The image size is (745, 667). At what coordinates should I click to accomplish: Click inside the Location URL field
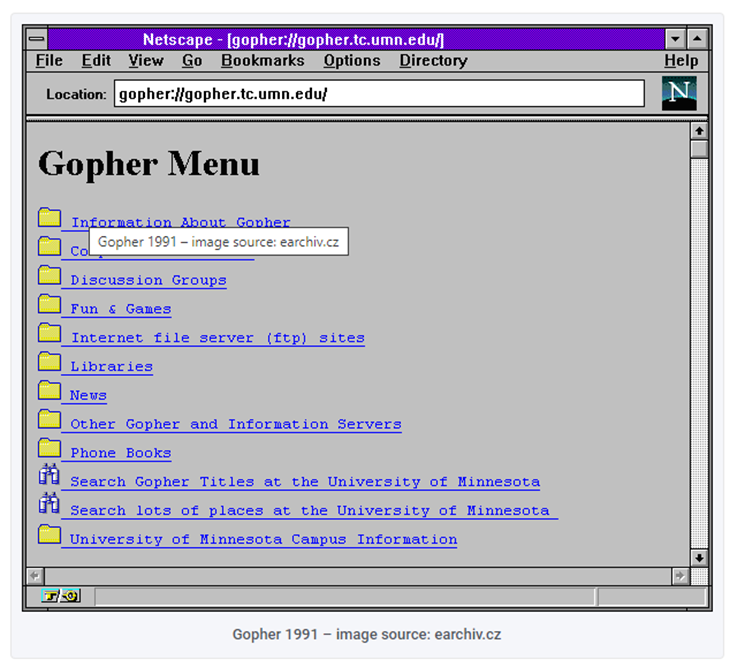380,94
